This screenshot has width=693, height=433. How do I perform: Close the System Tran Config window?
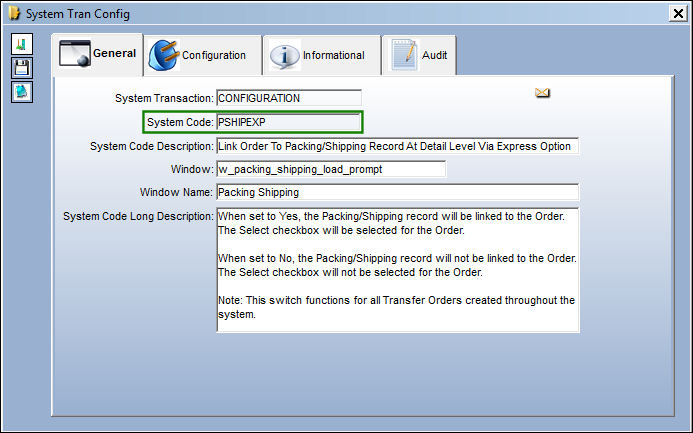678,14
